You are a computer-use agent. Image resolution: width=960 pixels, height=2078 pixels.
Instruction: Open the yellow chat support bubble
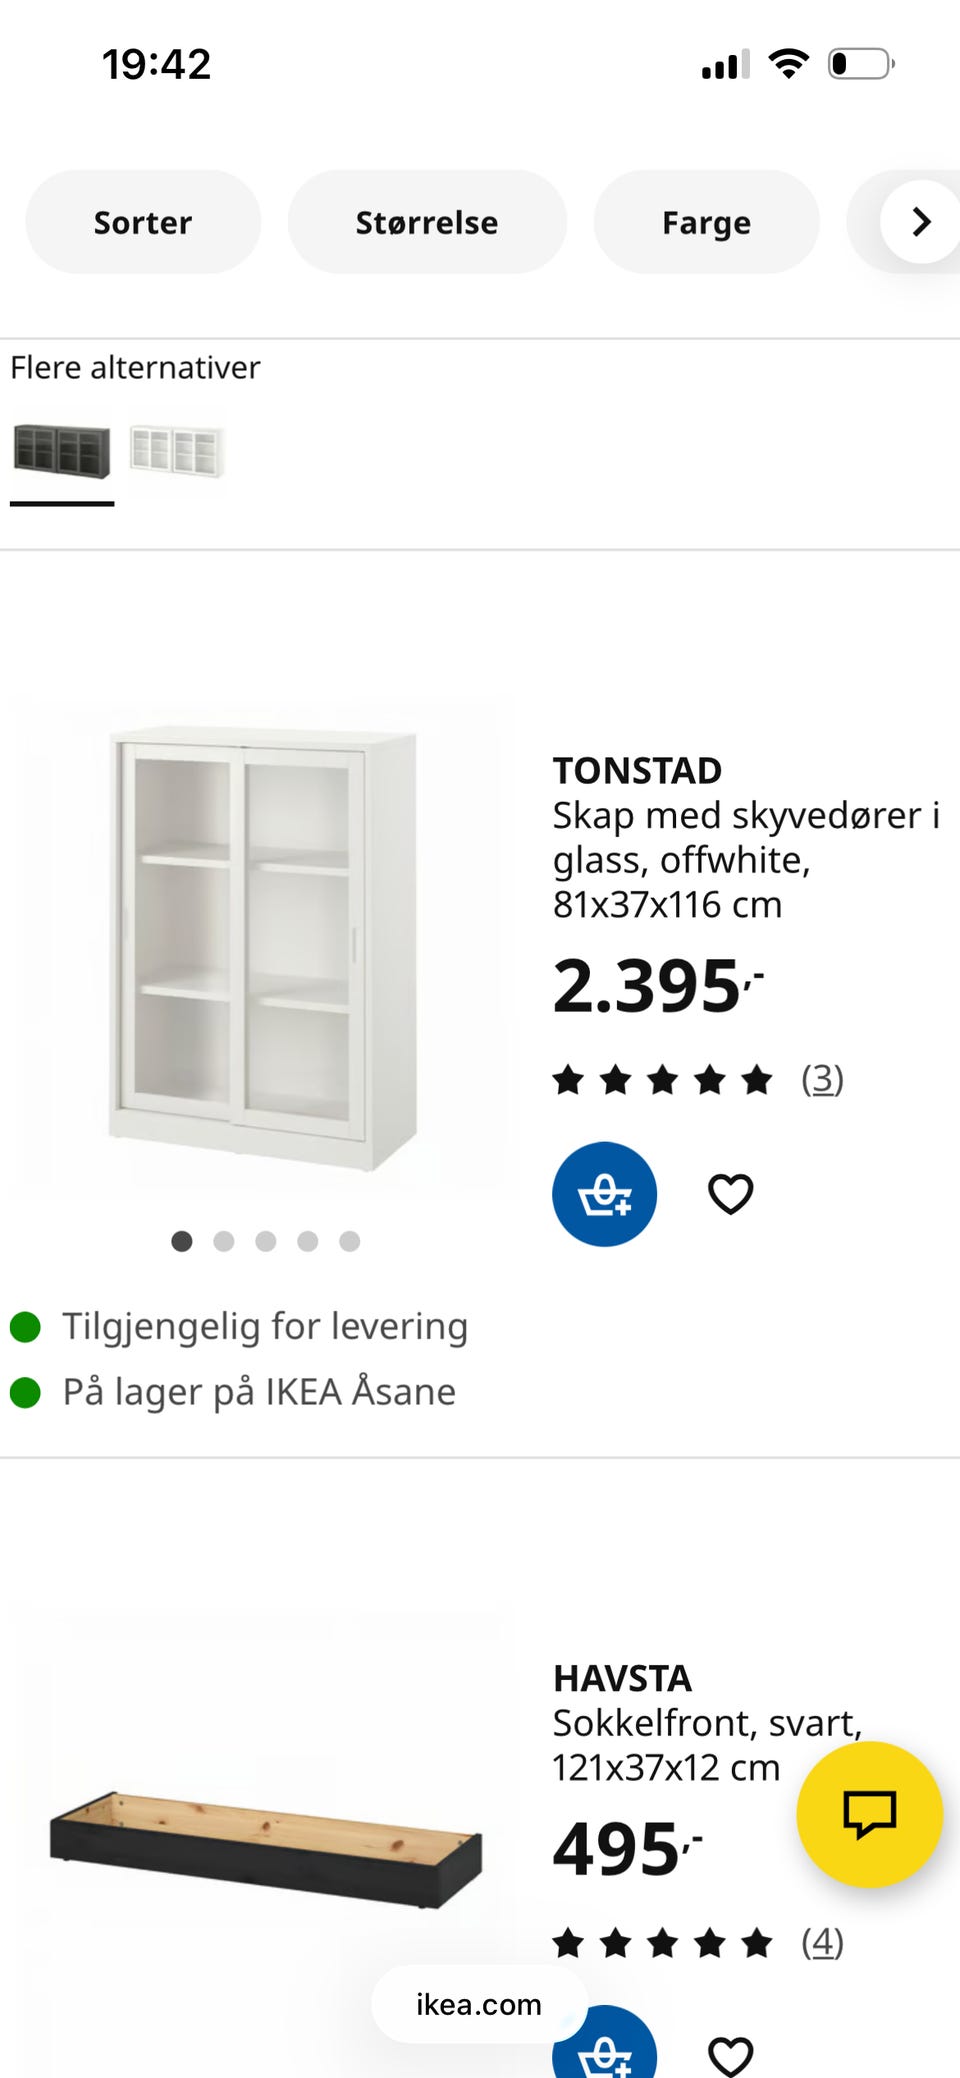coord(869,1814)
